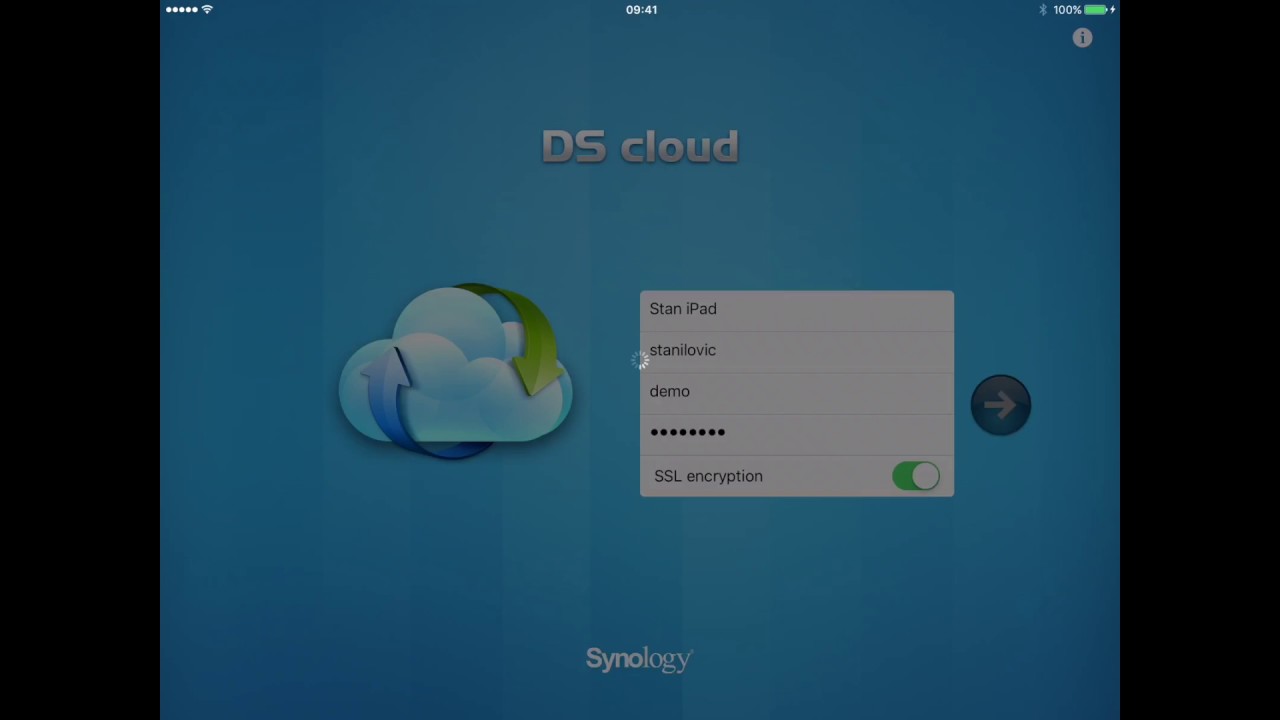Select the 'demo' account field

click(797, 391)
